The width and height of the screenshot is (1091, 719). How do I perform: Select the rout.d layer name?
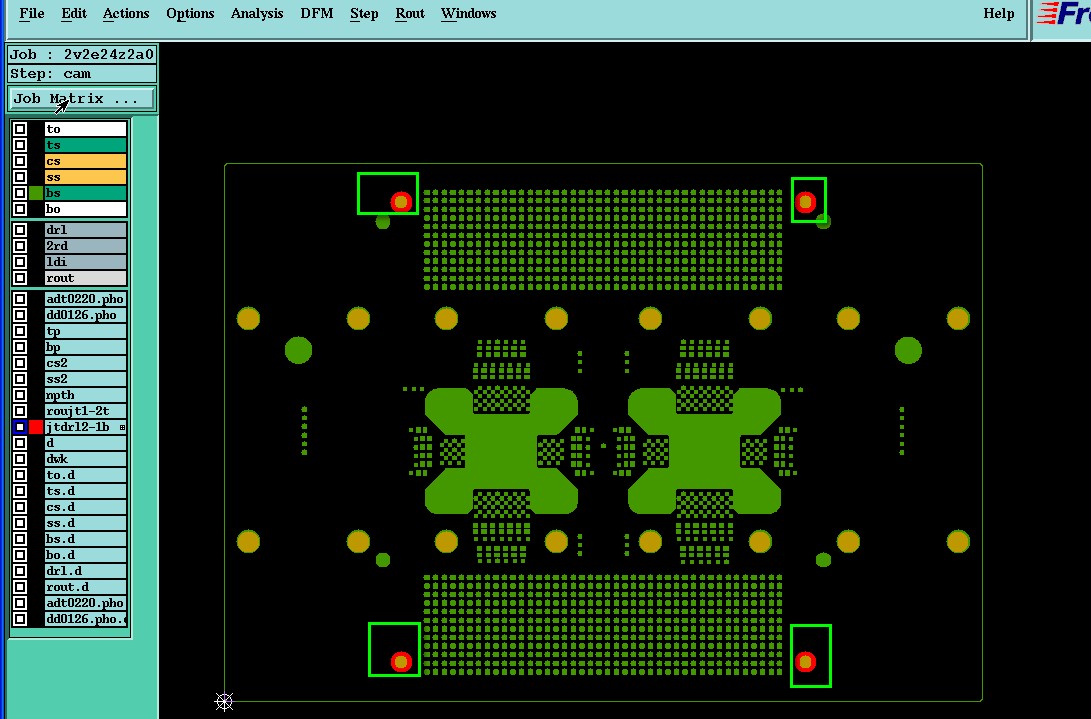86,587
